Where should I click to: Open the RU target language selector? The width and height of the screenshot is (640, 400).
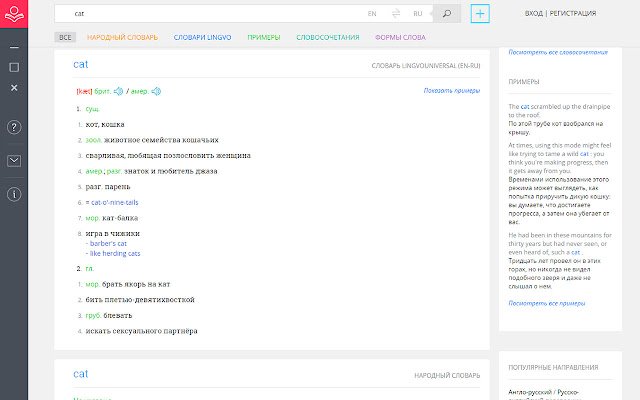coord(418,14)
